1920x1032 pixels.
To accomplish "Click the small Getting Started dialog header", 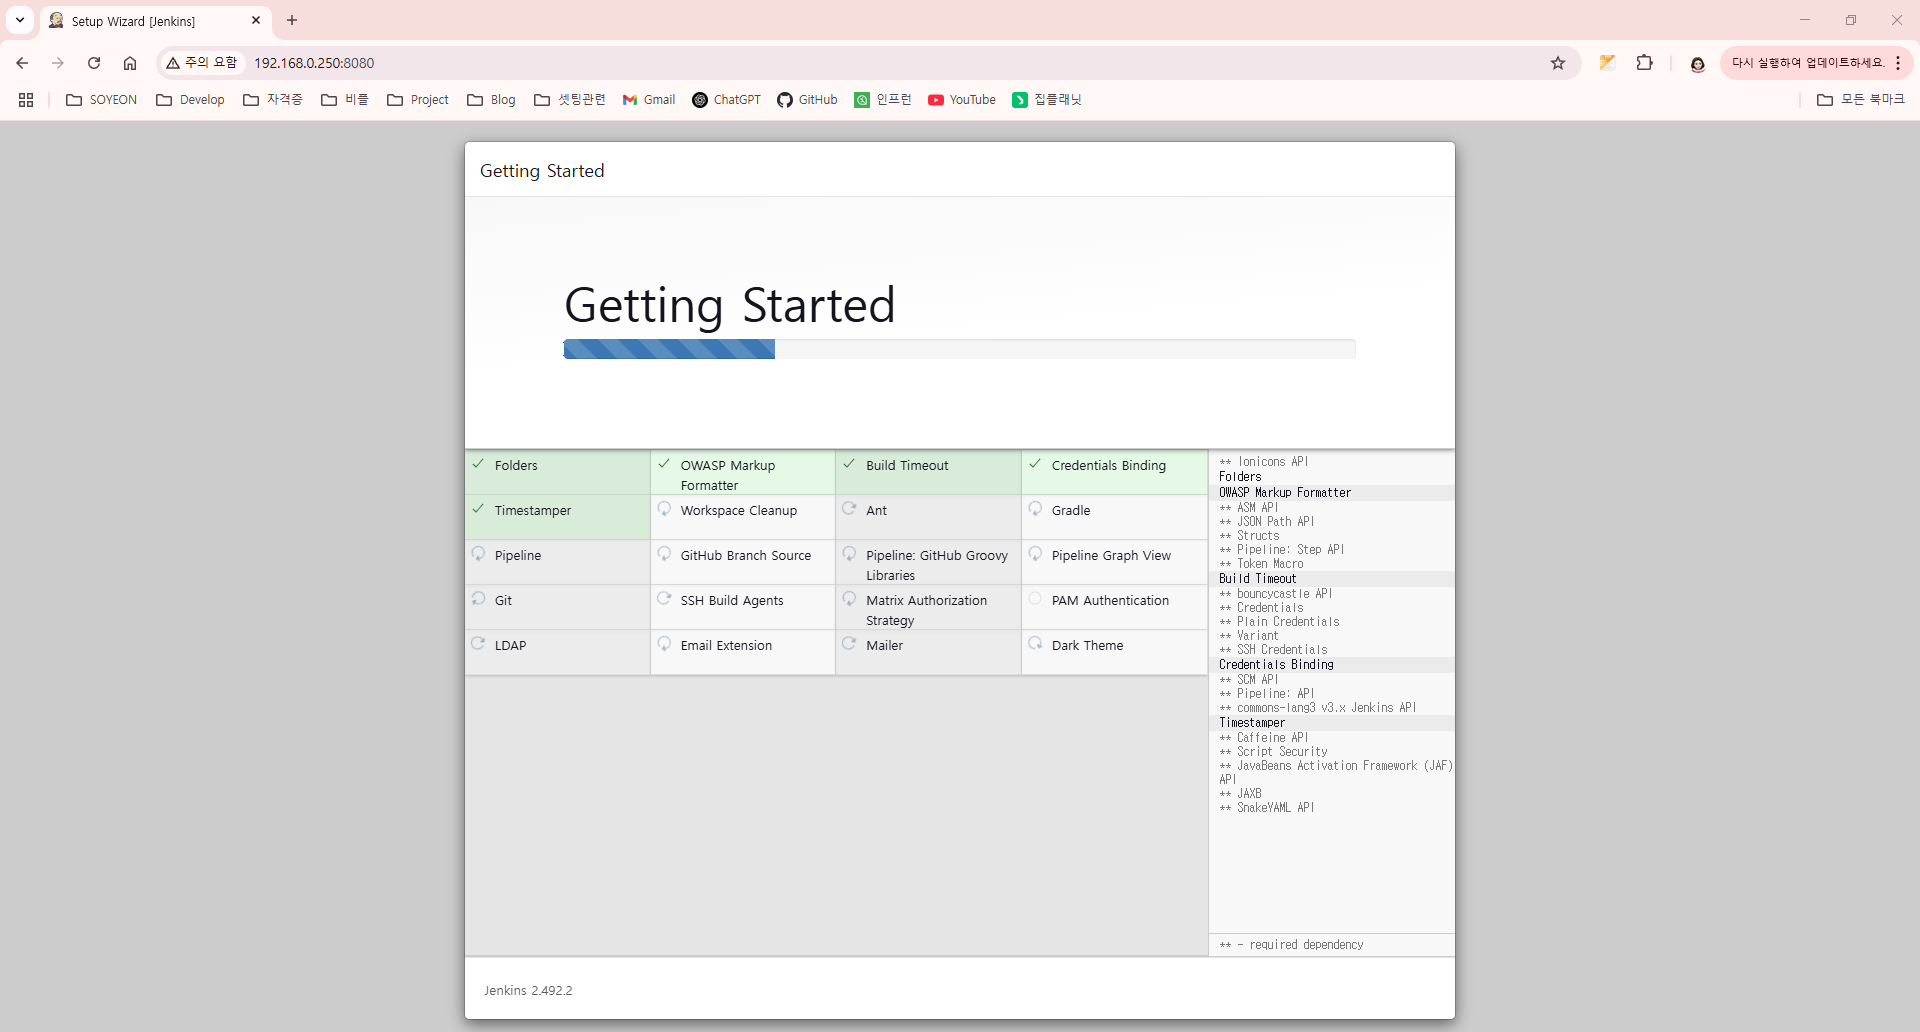I will [542, 171].
